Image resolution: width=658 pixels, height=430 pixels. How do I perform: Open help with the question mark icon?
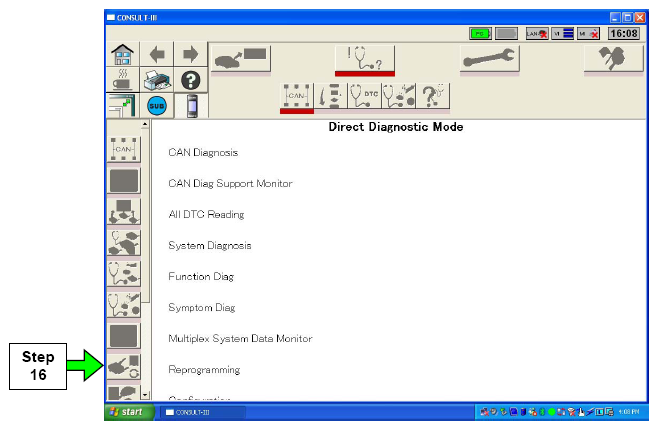coord(190,81)
